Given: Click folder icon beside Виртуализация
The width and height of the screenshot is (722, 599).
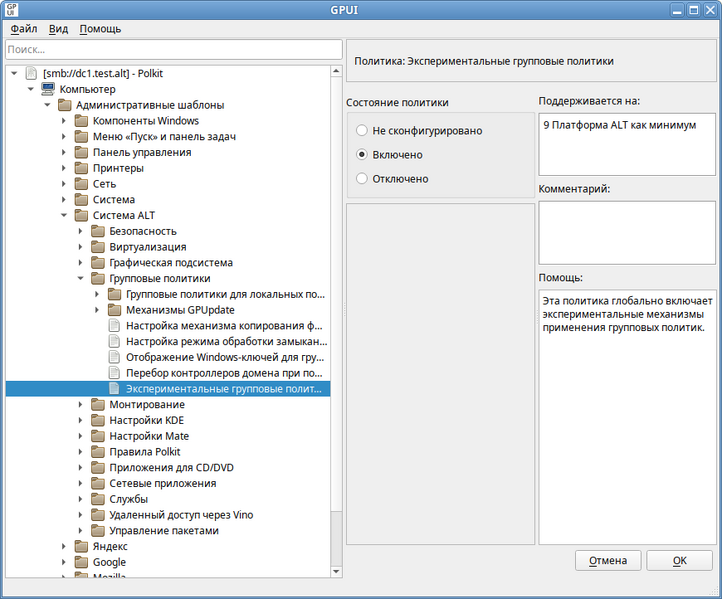Looking at the screenshot, I should click(98, 247).
